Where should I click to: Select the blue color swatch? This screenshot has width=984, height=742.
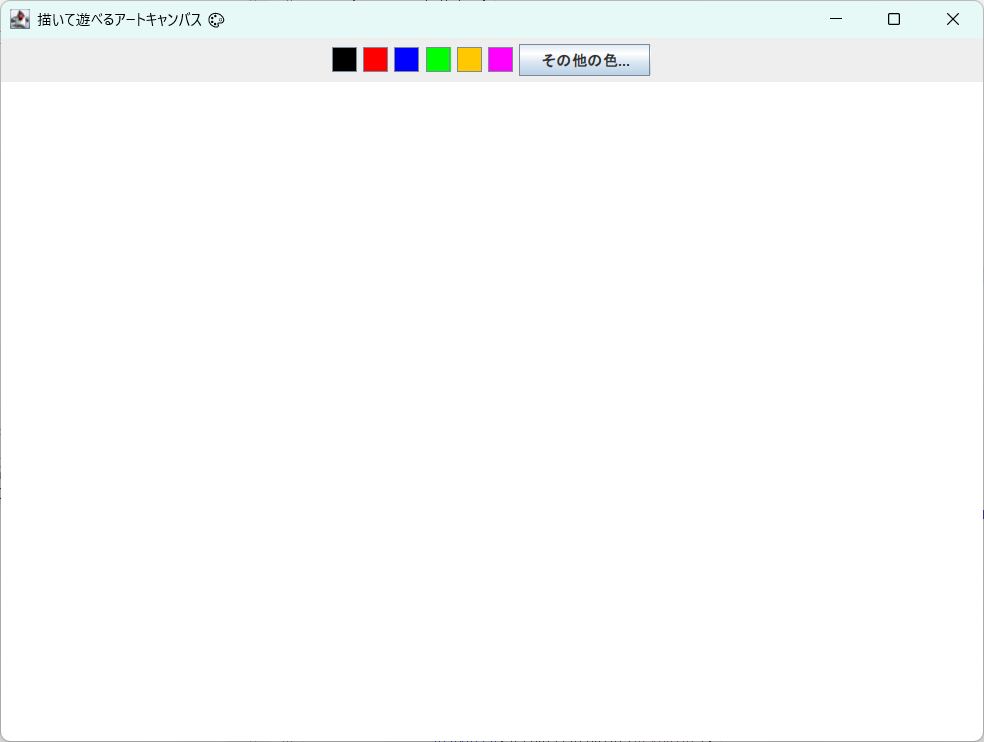click(x=407, y=60)
